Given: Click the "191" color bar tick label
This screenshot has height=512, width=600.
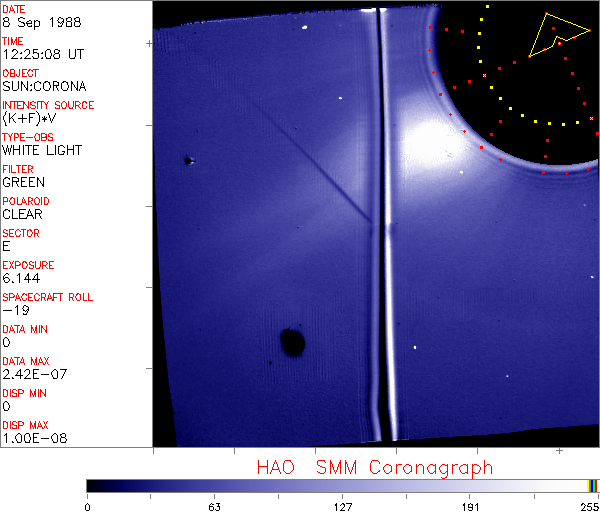Looking at the screenshot, I should click(x=470, y=507).
